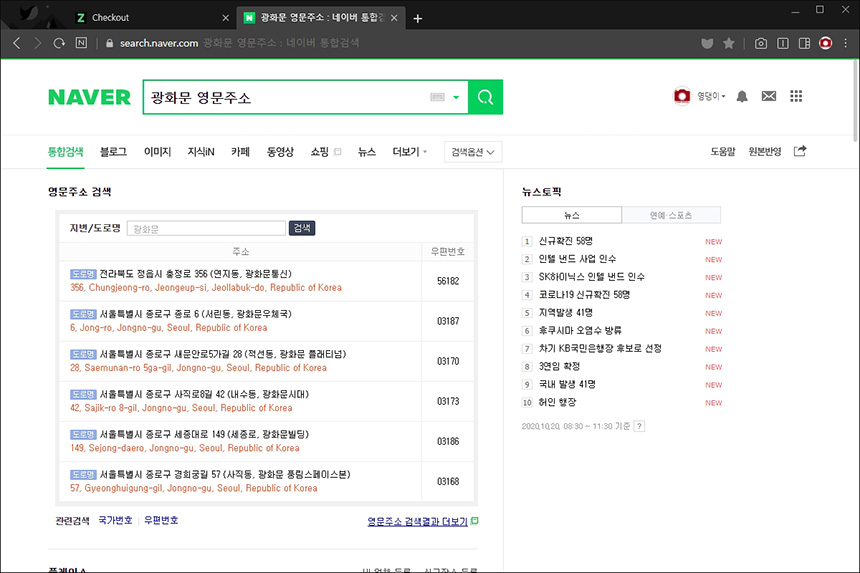Image resolution: width=860 pixels, height=573 pixels.
Task: Go back to the previous page
Action: (x=17, y=43)
